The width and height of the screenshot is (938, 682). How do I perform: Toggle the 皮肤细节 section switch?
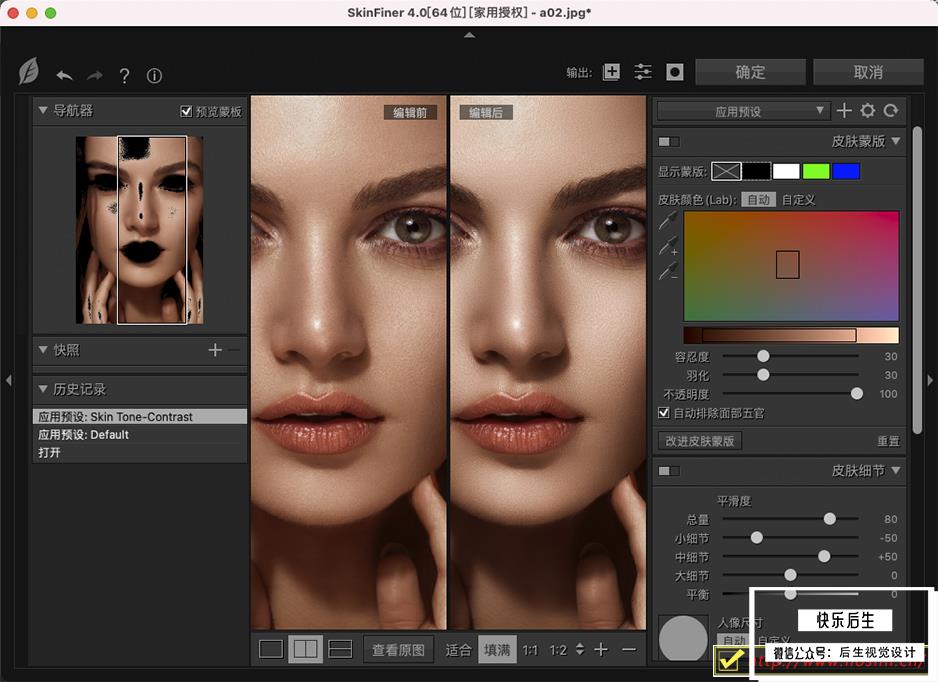click(x=668, y=471)
